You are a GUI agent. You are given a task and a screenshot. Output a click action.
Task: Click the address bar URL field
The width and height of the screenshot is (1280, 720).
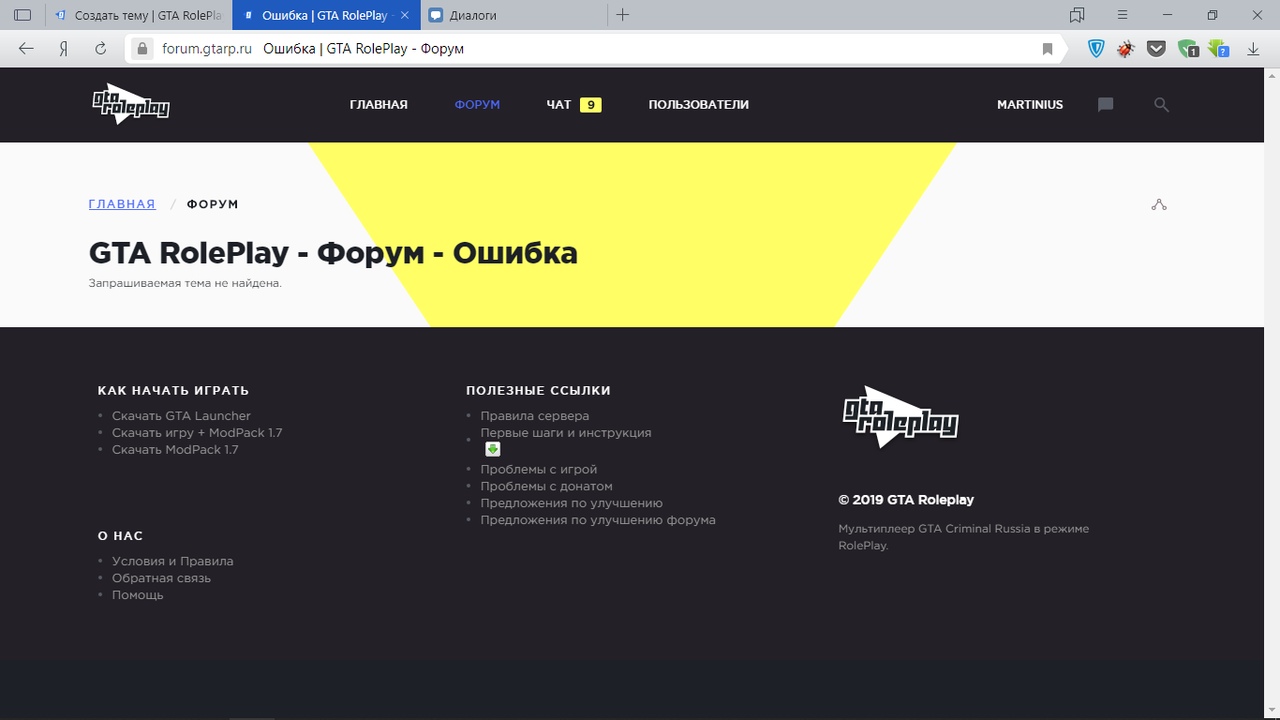(600, 49)
